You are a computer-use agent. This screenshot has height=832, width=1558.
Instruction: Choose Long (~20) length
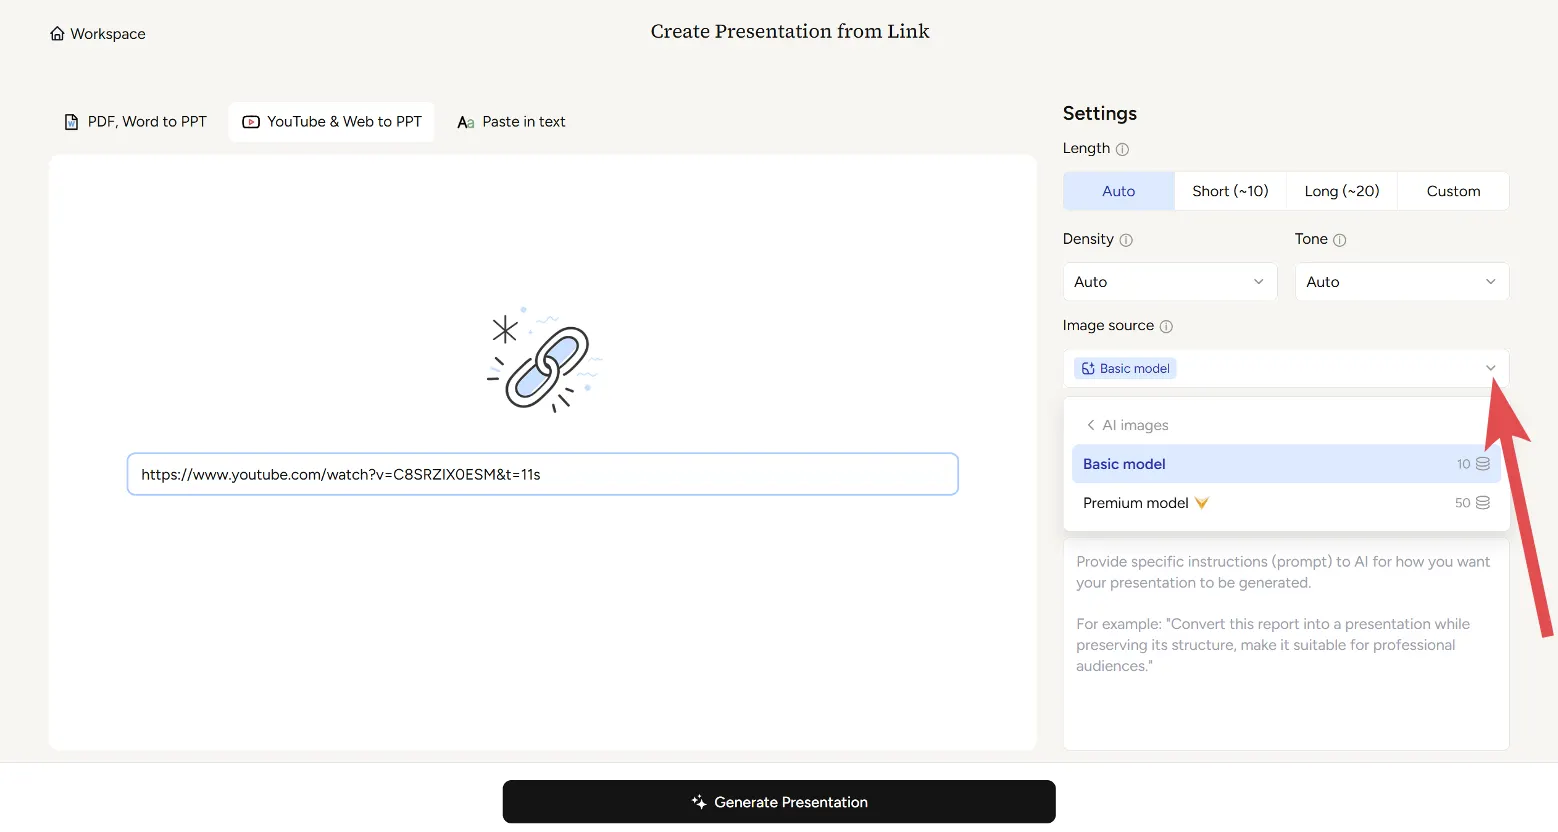pos(1341,191)
